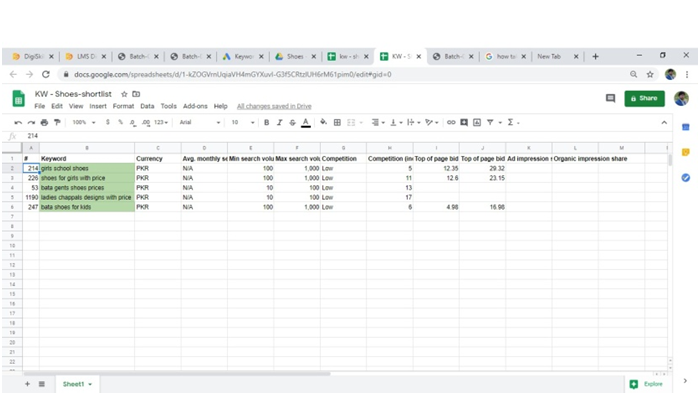Move document using folder icon
The height and width of the screenshot is (395, 700).
point(136,94)
